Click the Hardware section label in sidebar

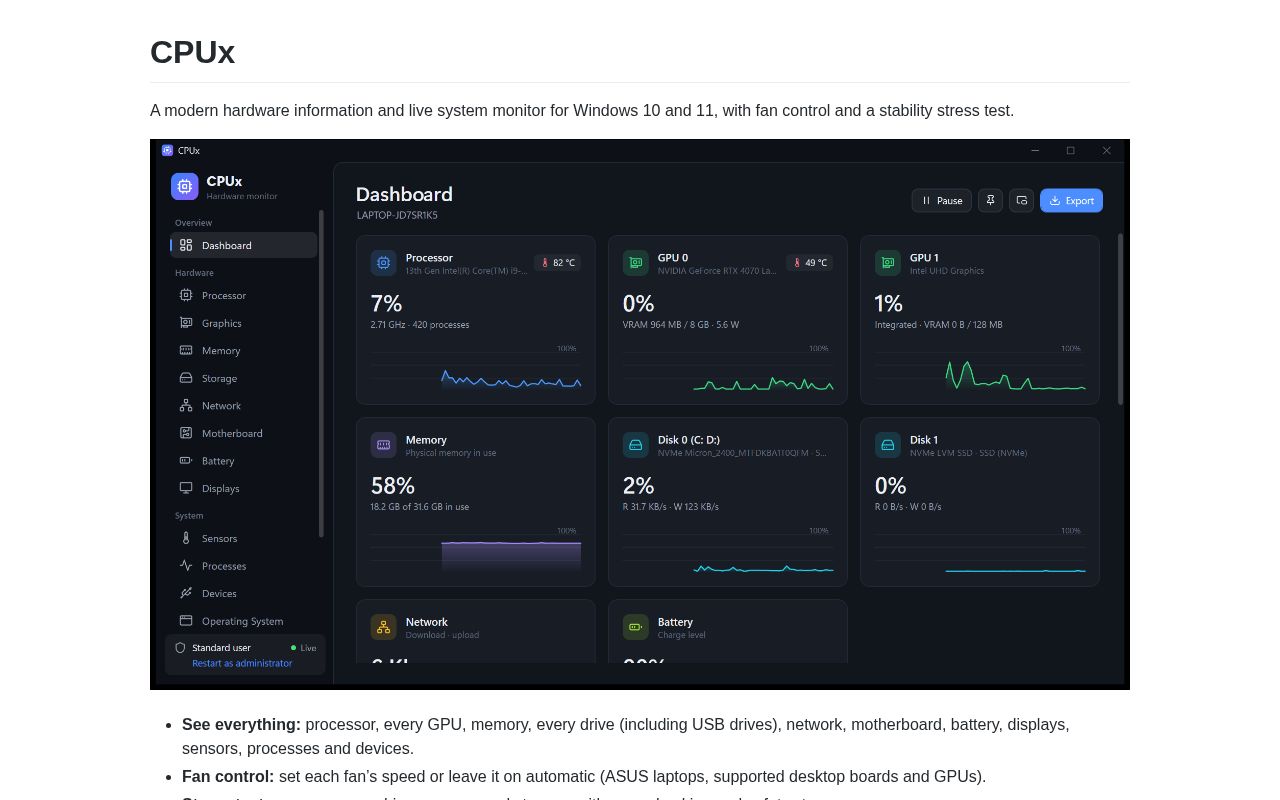(194, 273)
